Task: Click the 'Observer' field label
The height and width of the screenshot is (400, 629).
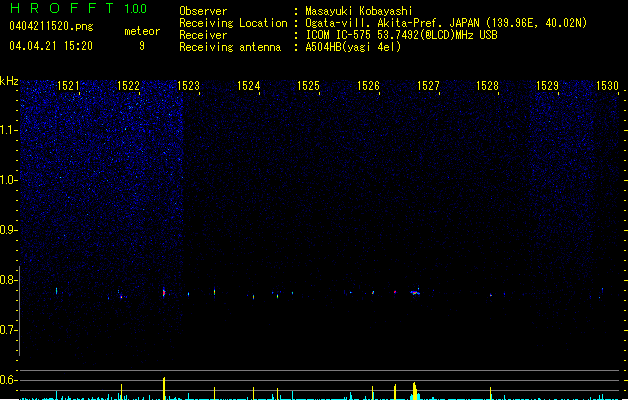Action: 203,11
